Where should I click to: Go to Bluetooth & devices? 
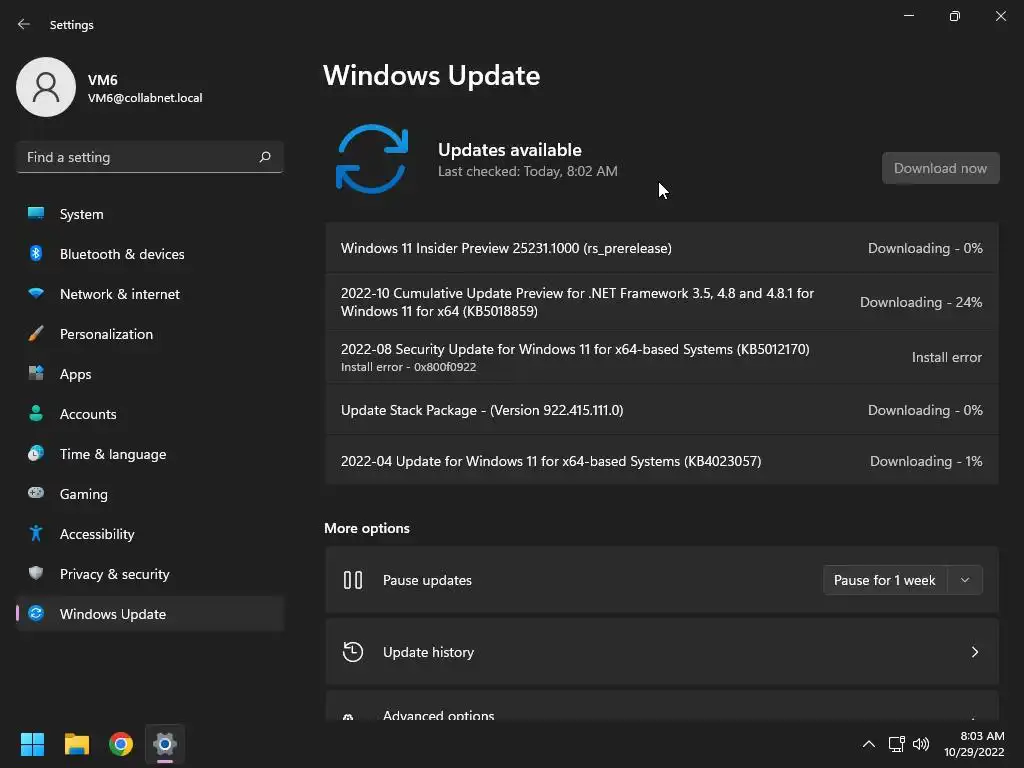[x=150, y=254]
